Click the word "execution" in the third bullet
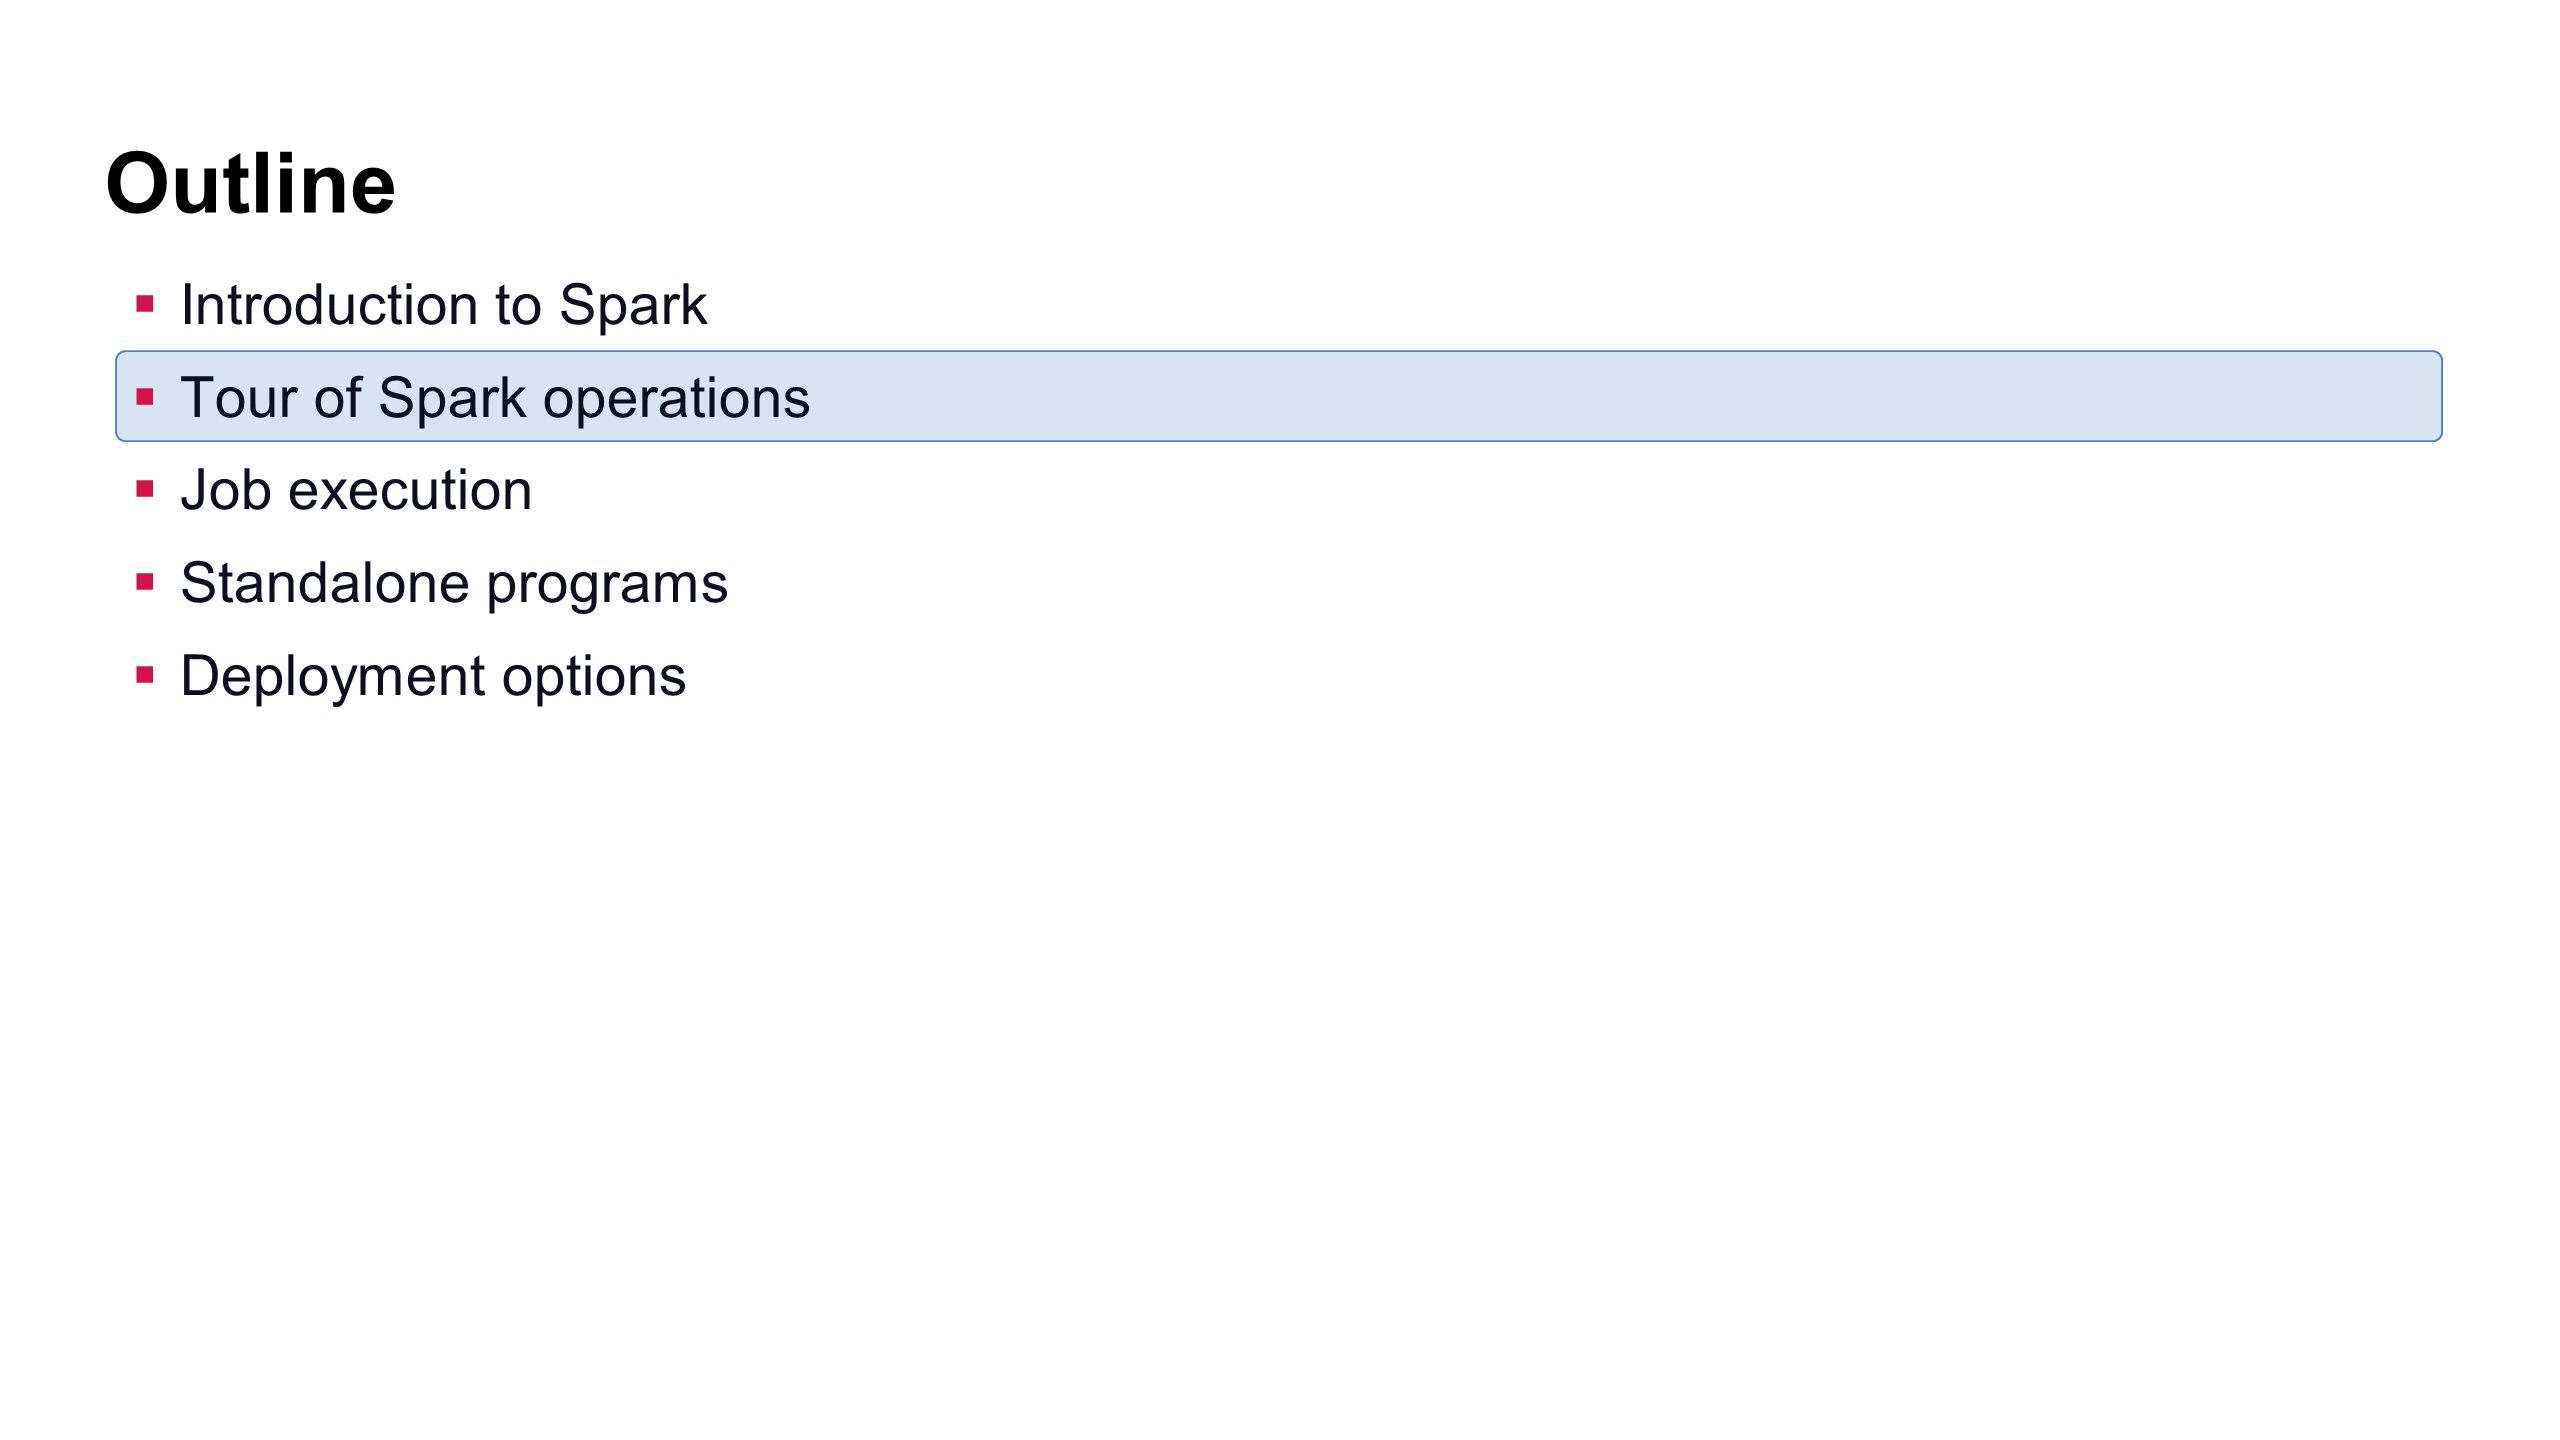Image resolution: width=2560 pixels, height=1440 pixels. [x=410, y=491]
